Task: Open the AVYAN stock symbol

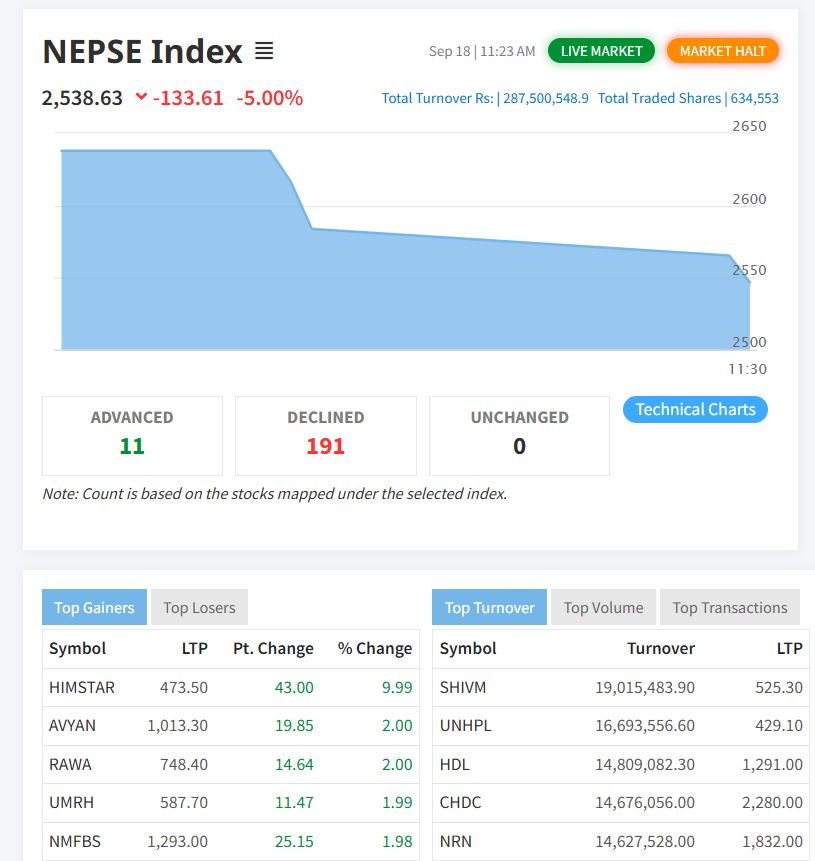Action: coord(73,726)
